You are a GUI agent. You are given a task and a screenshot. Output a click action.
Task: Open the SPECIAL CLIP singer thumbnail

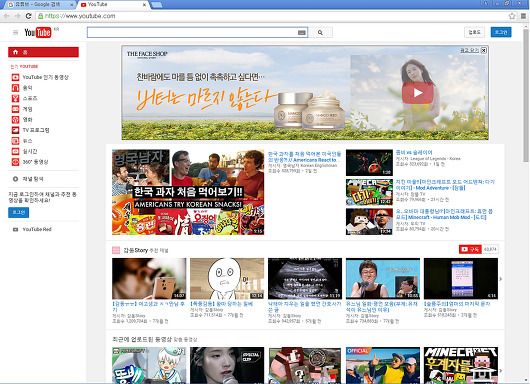click(x=227, y=365)
